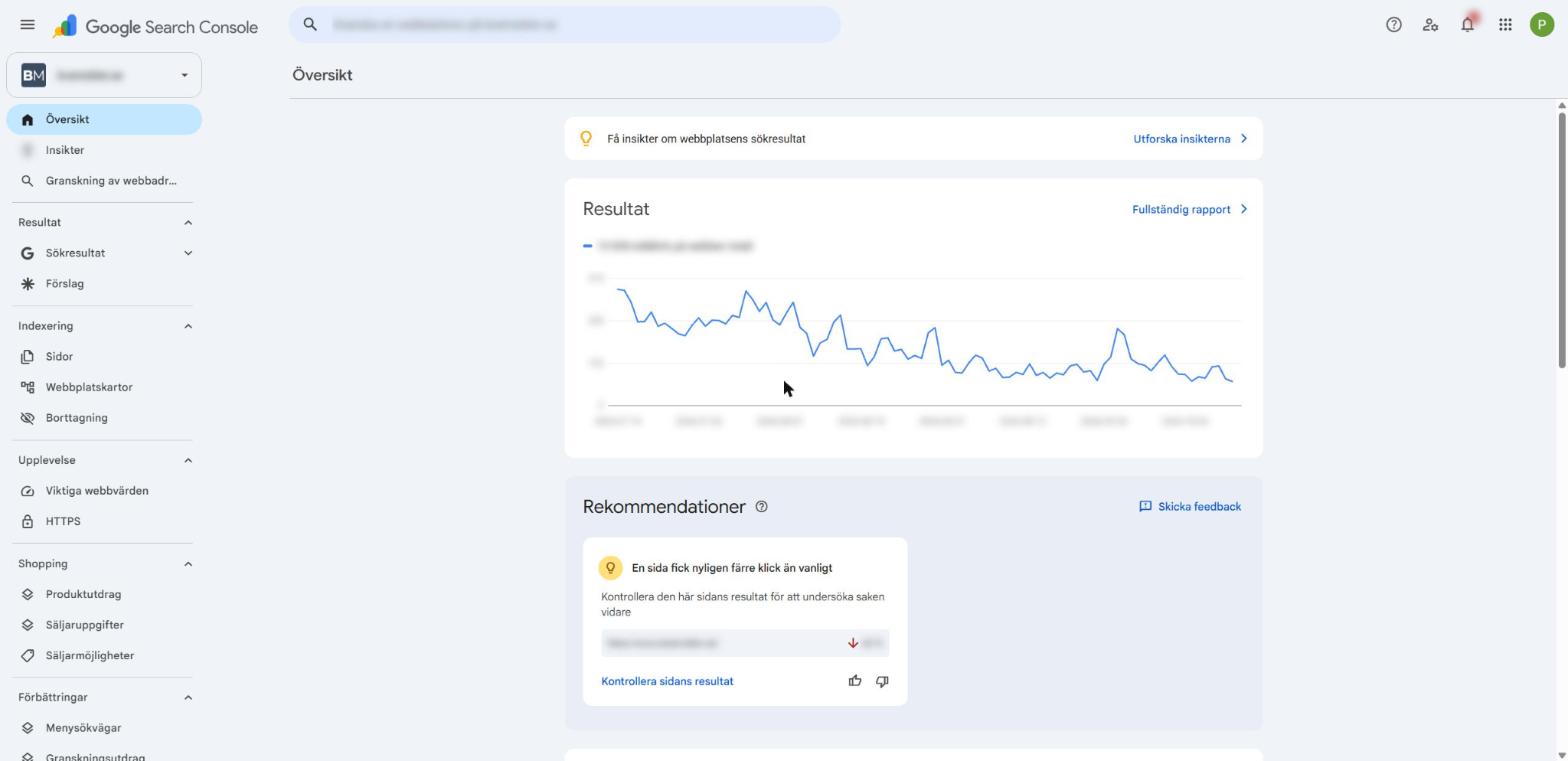Click the chevron next to Utforska insikterna
Screen dimensions: 1568x761
point(1244,139)
